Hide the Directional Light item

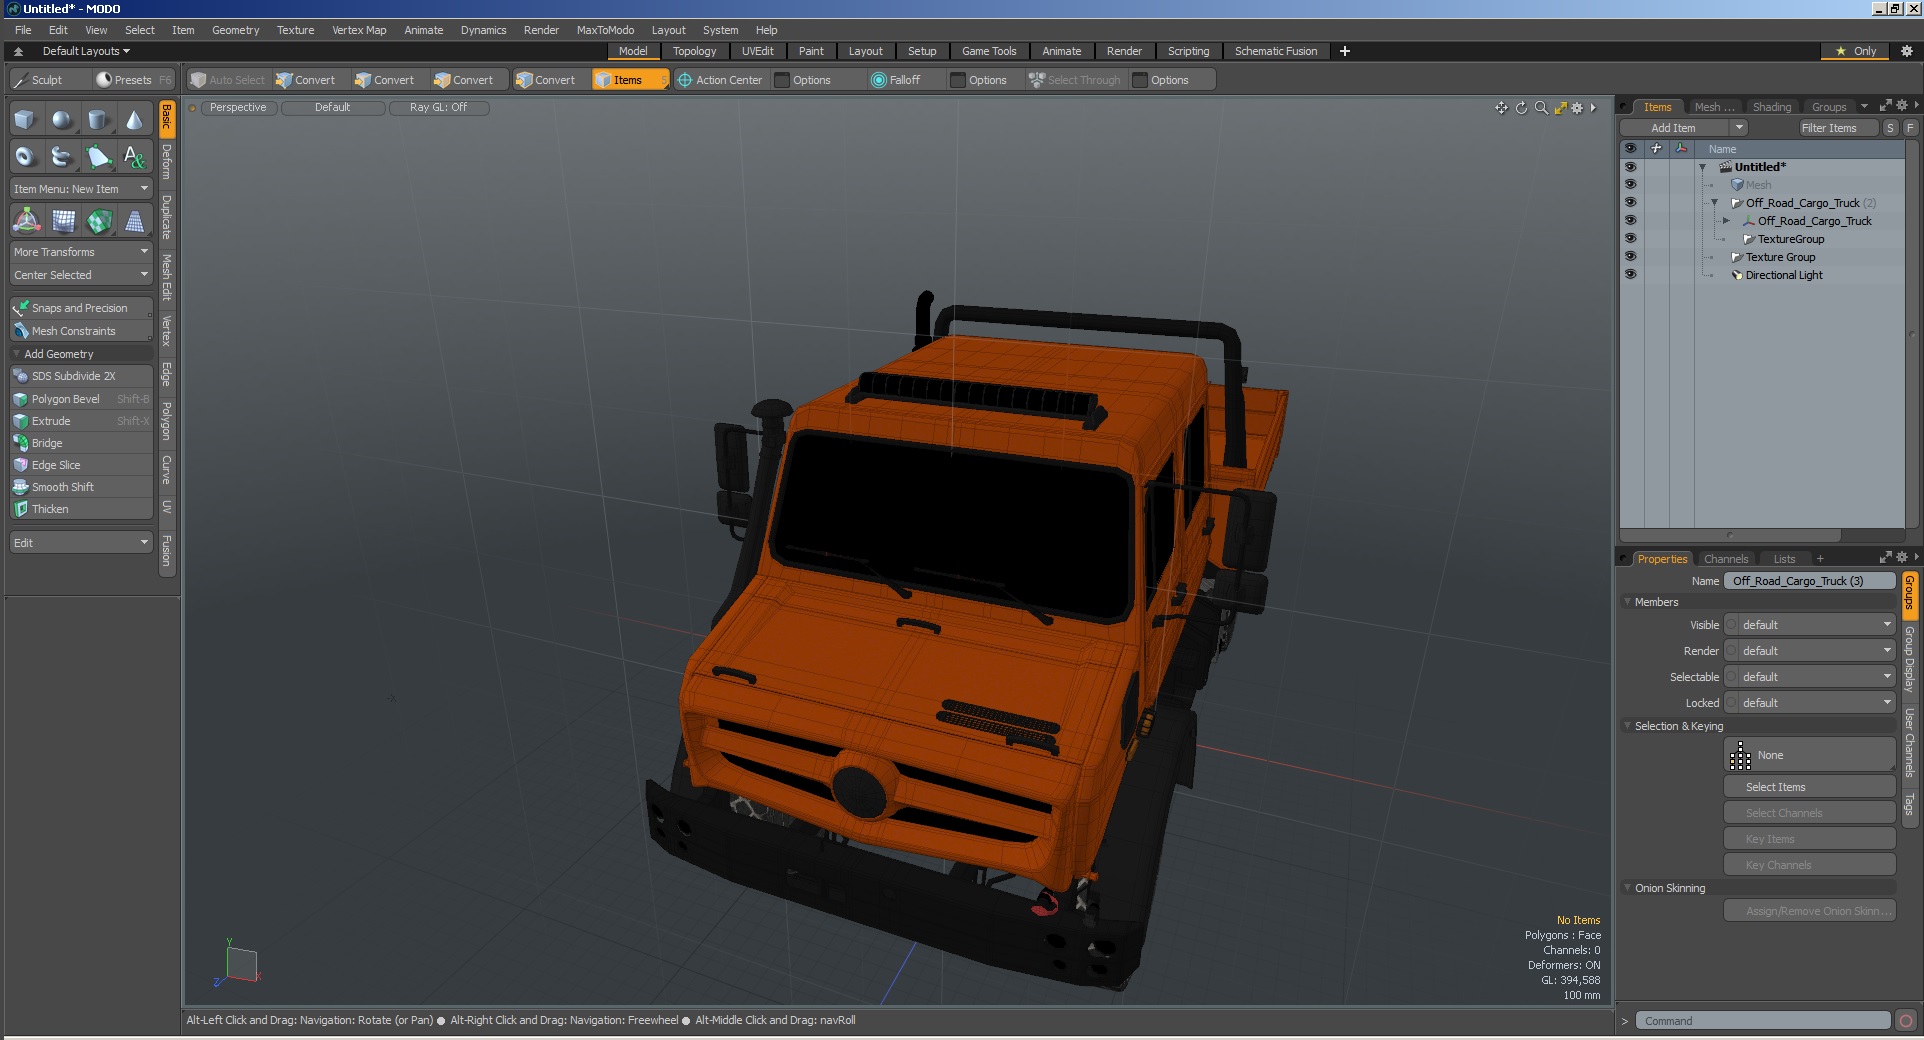coord(1631,275)
